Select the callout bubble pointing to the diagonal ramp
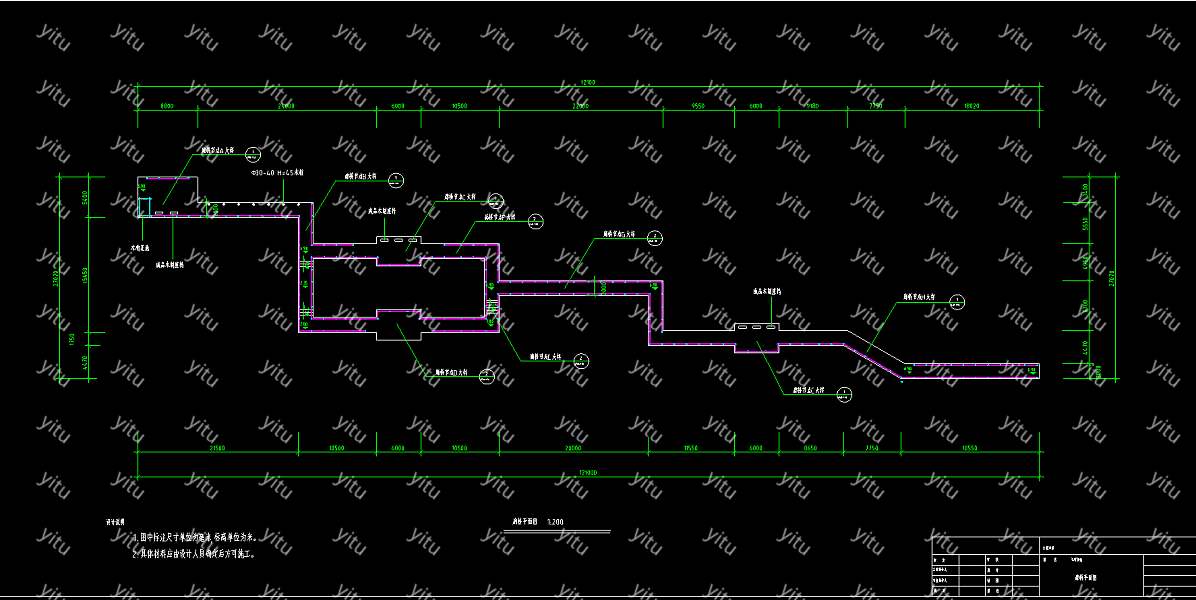 (957, 301)
